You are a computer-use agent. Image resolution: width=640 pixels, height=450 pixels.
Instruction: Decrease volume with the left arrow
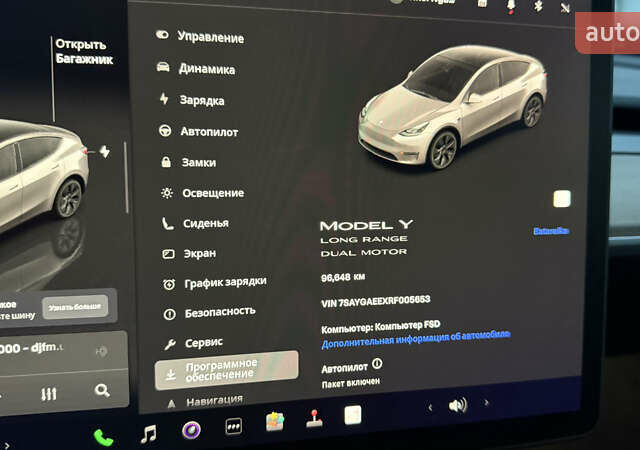coord(430,408)
